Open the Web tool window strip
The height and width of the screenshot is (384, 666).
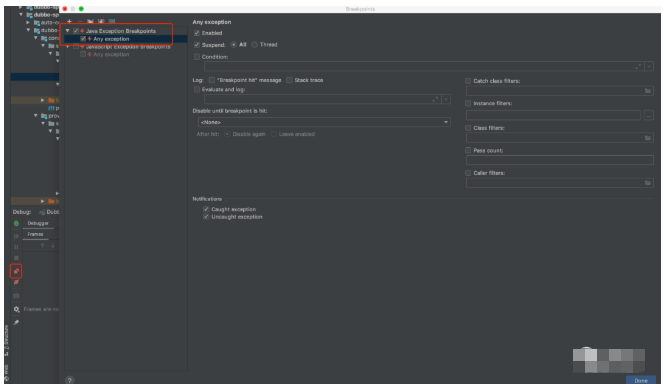coord(6,373)
